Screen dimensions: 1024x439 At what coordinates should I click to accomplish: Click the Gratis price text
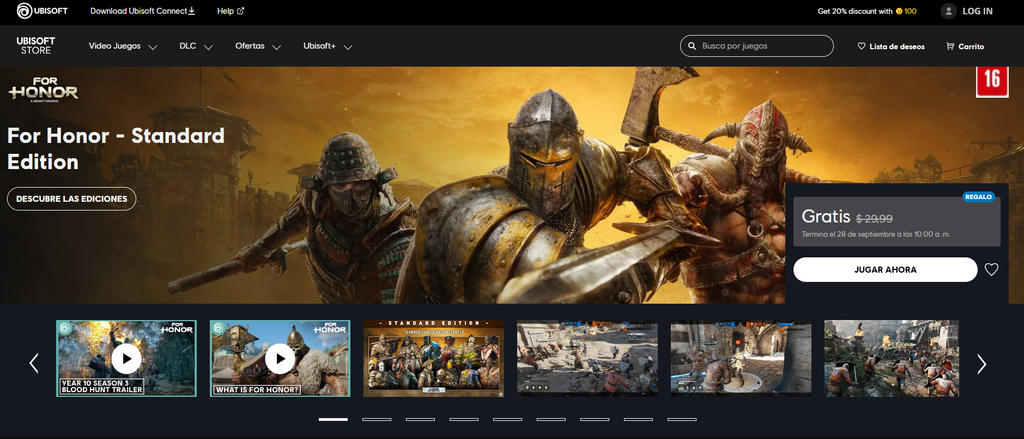(825, 216)
